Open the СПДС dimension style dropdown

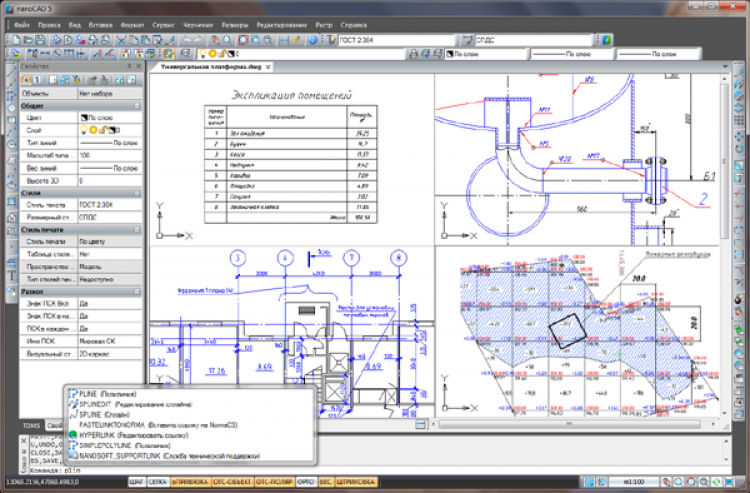[x=534, y=40]
